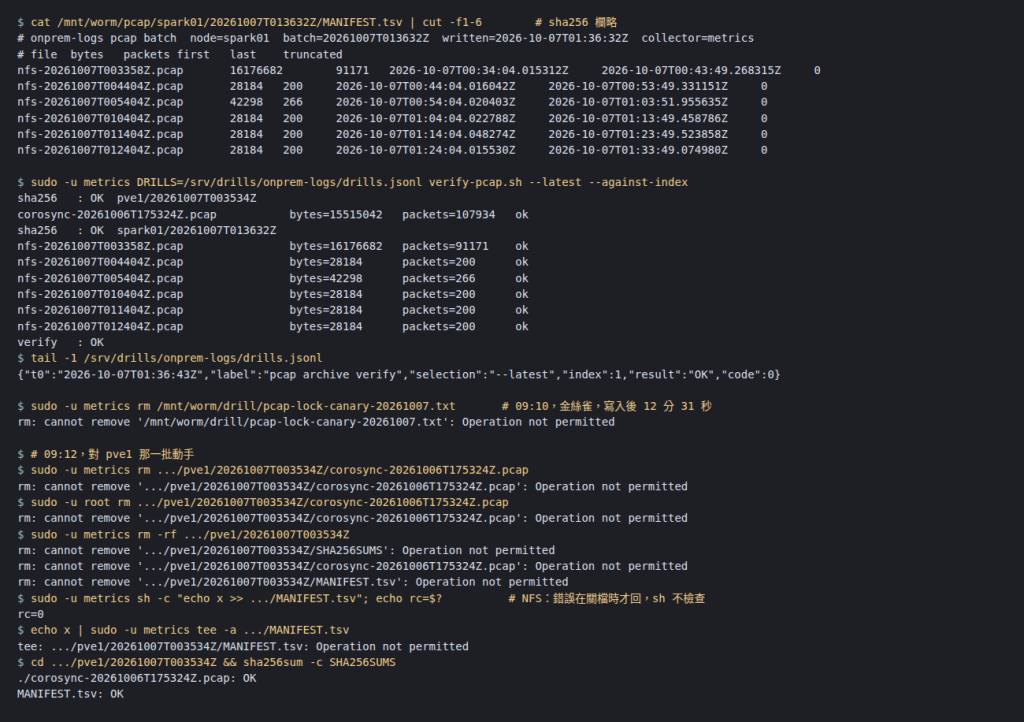
Task: Click the canary 'rm: cannot remove' error line
Action: [x=316, y=422]
